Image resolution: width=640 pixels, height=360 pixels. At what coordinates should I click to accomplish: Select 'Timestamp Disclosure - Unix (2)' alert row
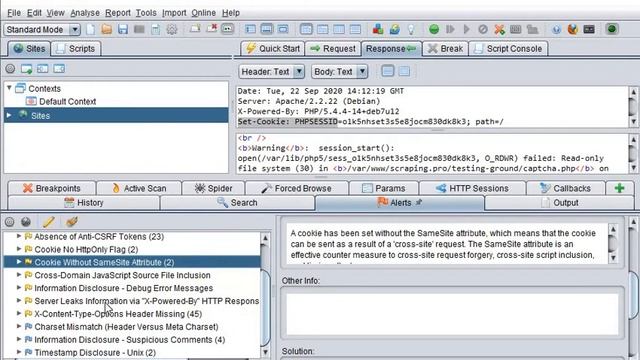[x=95, y=352]
